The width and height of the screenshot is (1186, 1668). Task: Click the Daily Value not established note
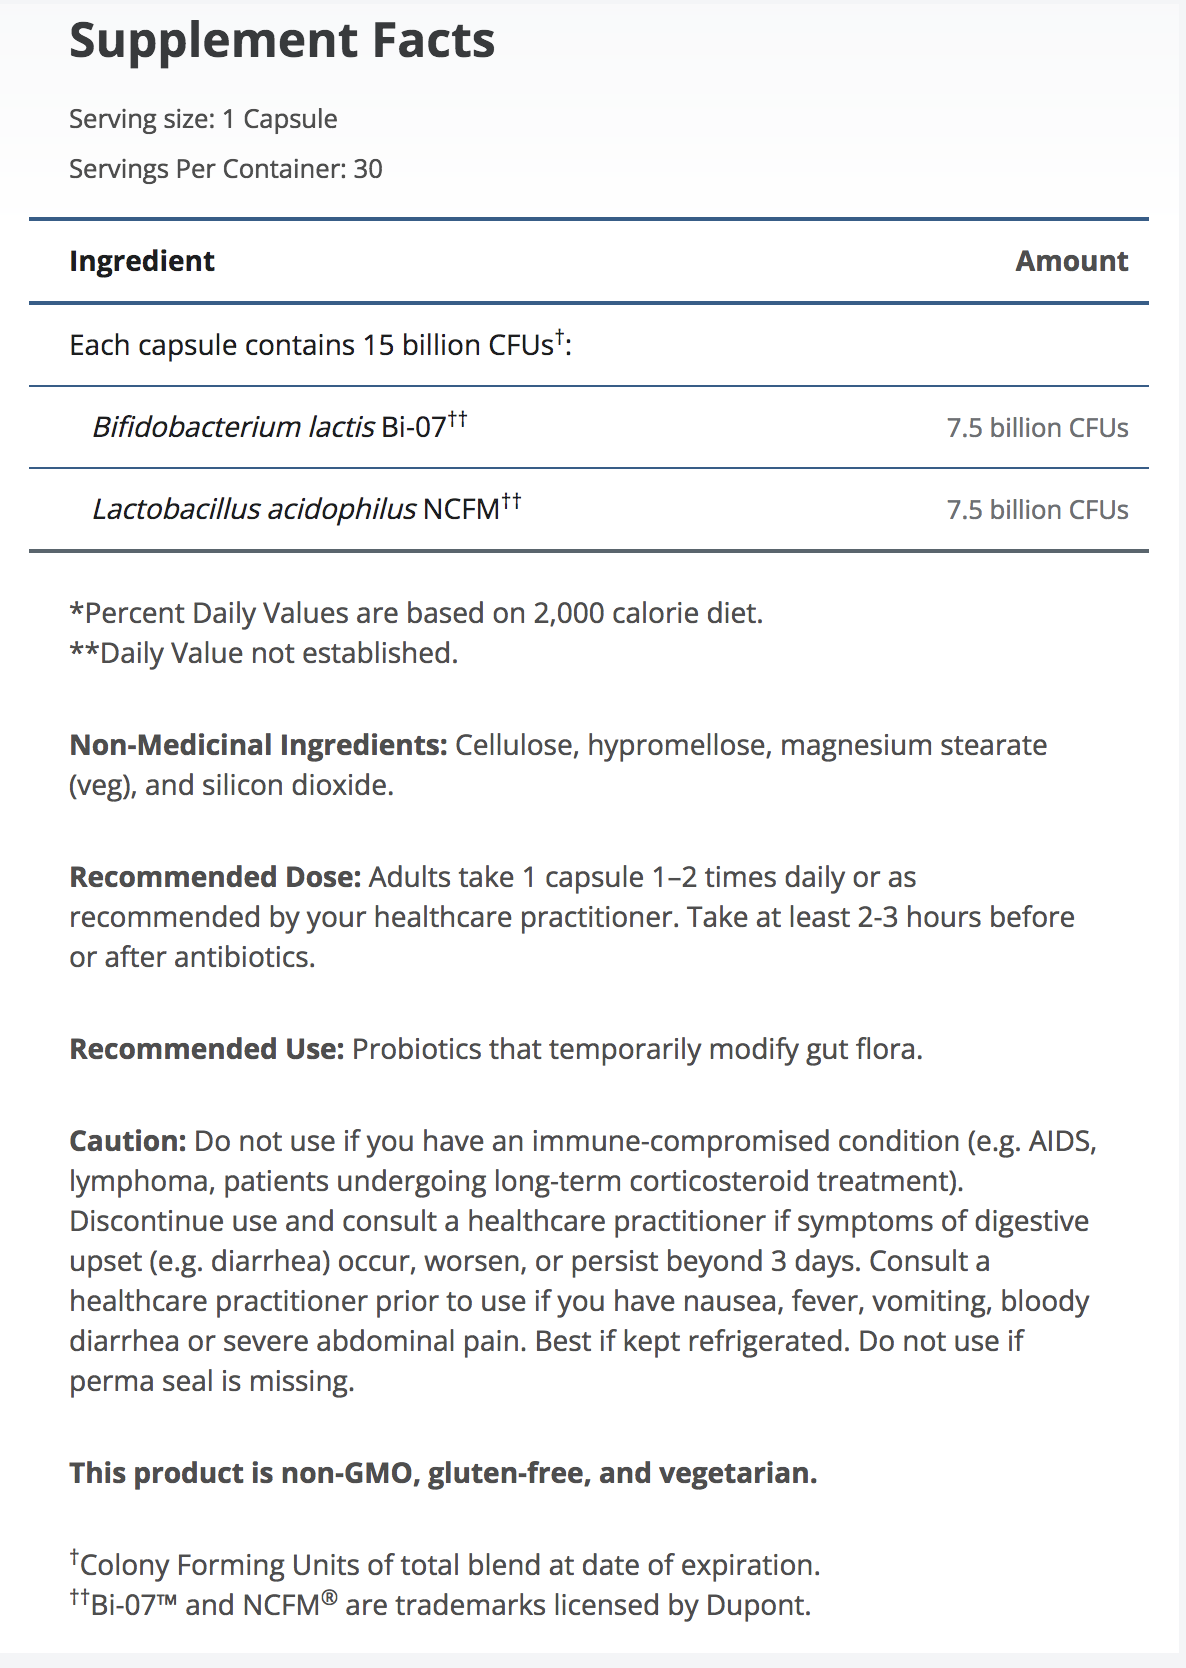point(264,653)
